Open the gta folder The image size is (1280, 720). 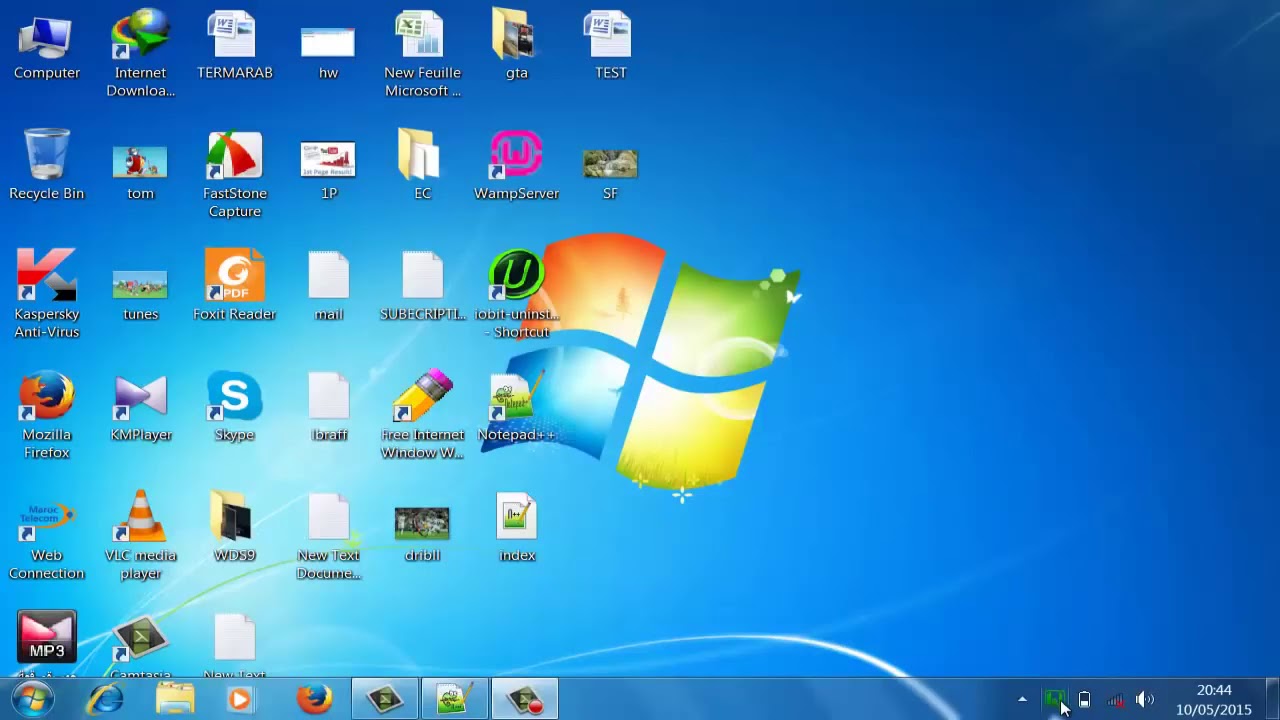pos(516,46)
